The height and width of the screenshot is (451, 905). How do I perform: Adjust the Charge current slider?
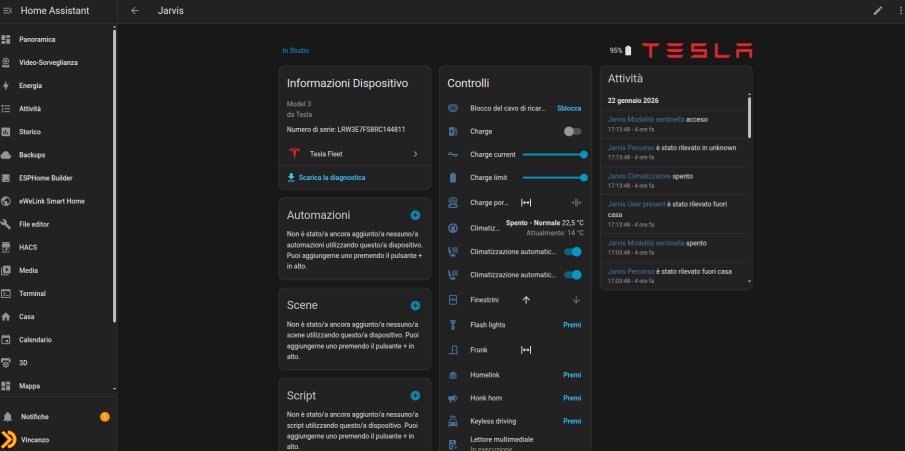[x=555, y=154]
